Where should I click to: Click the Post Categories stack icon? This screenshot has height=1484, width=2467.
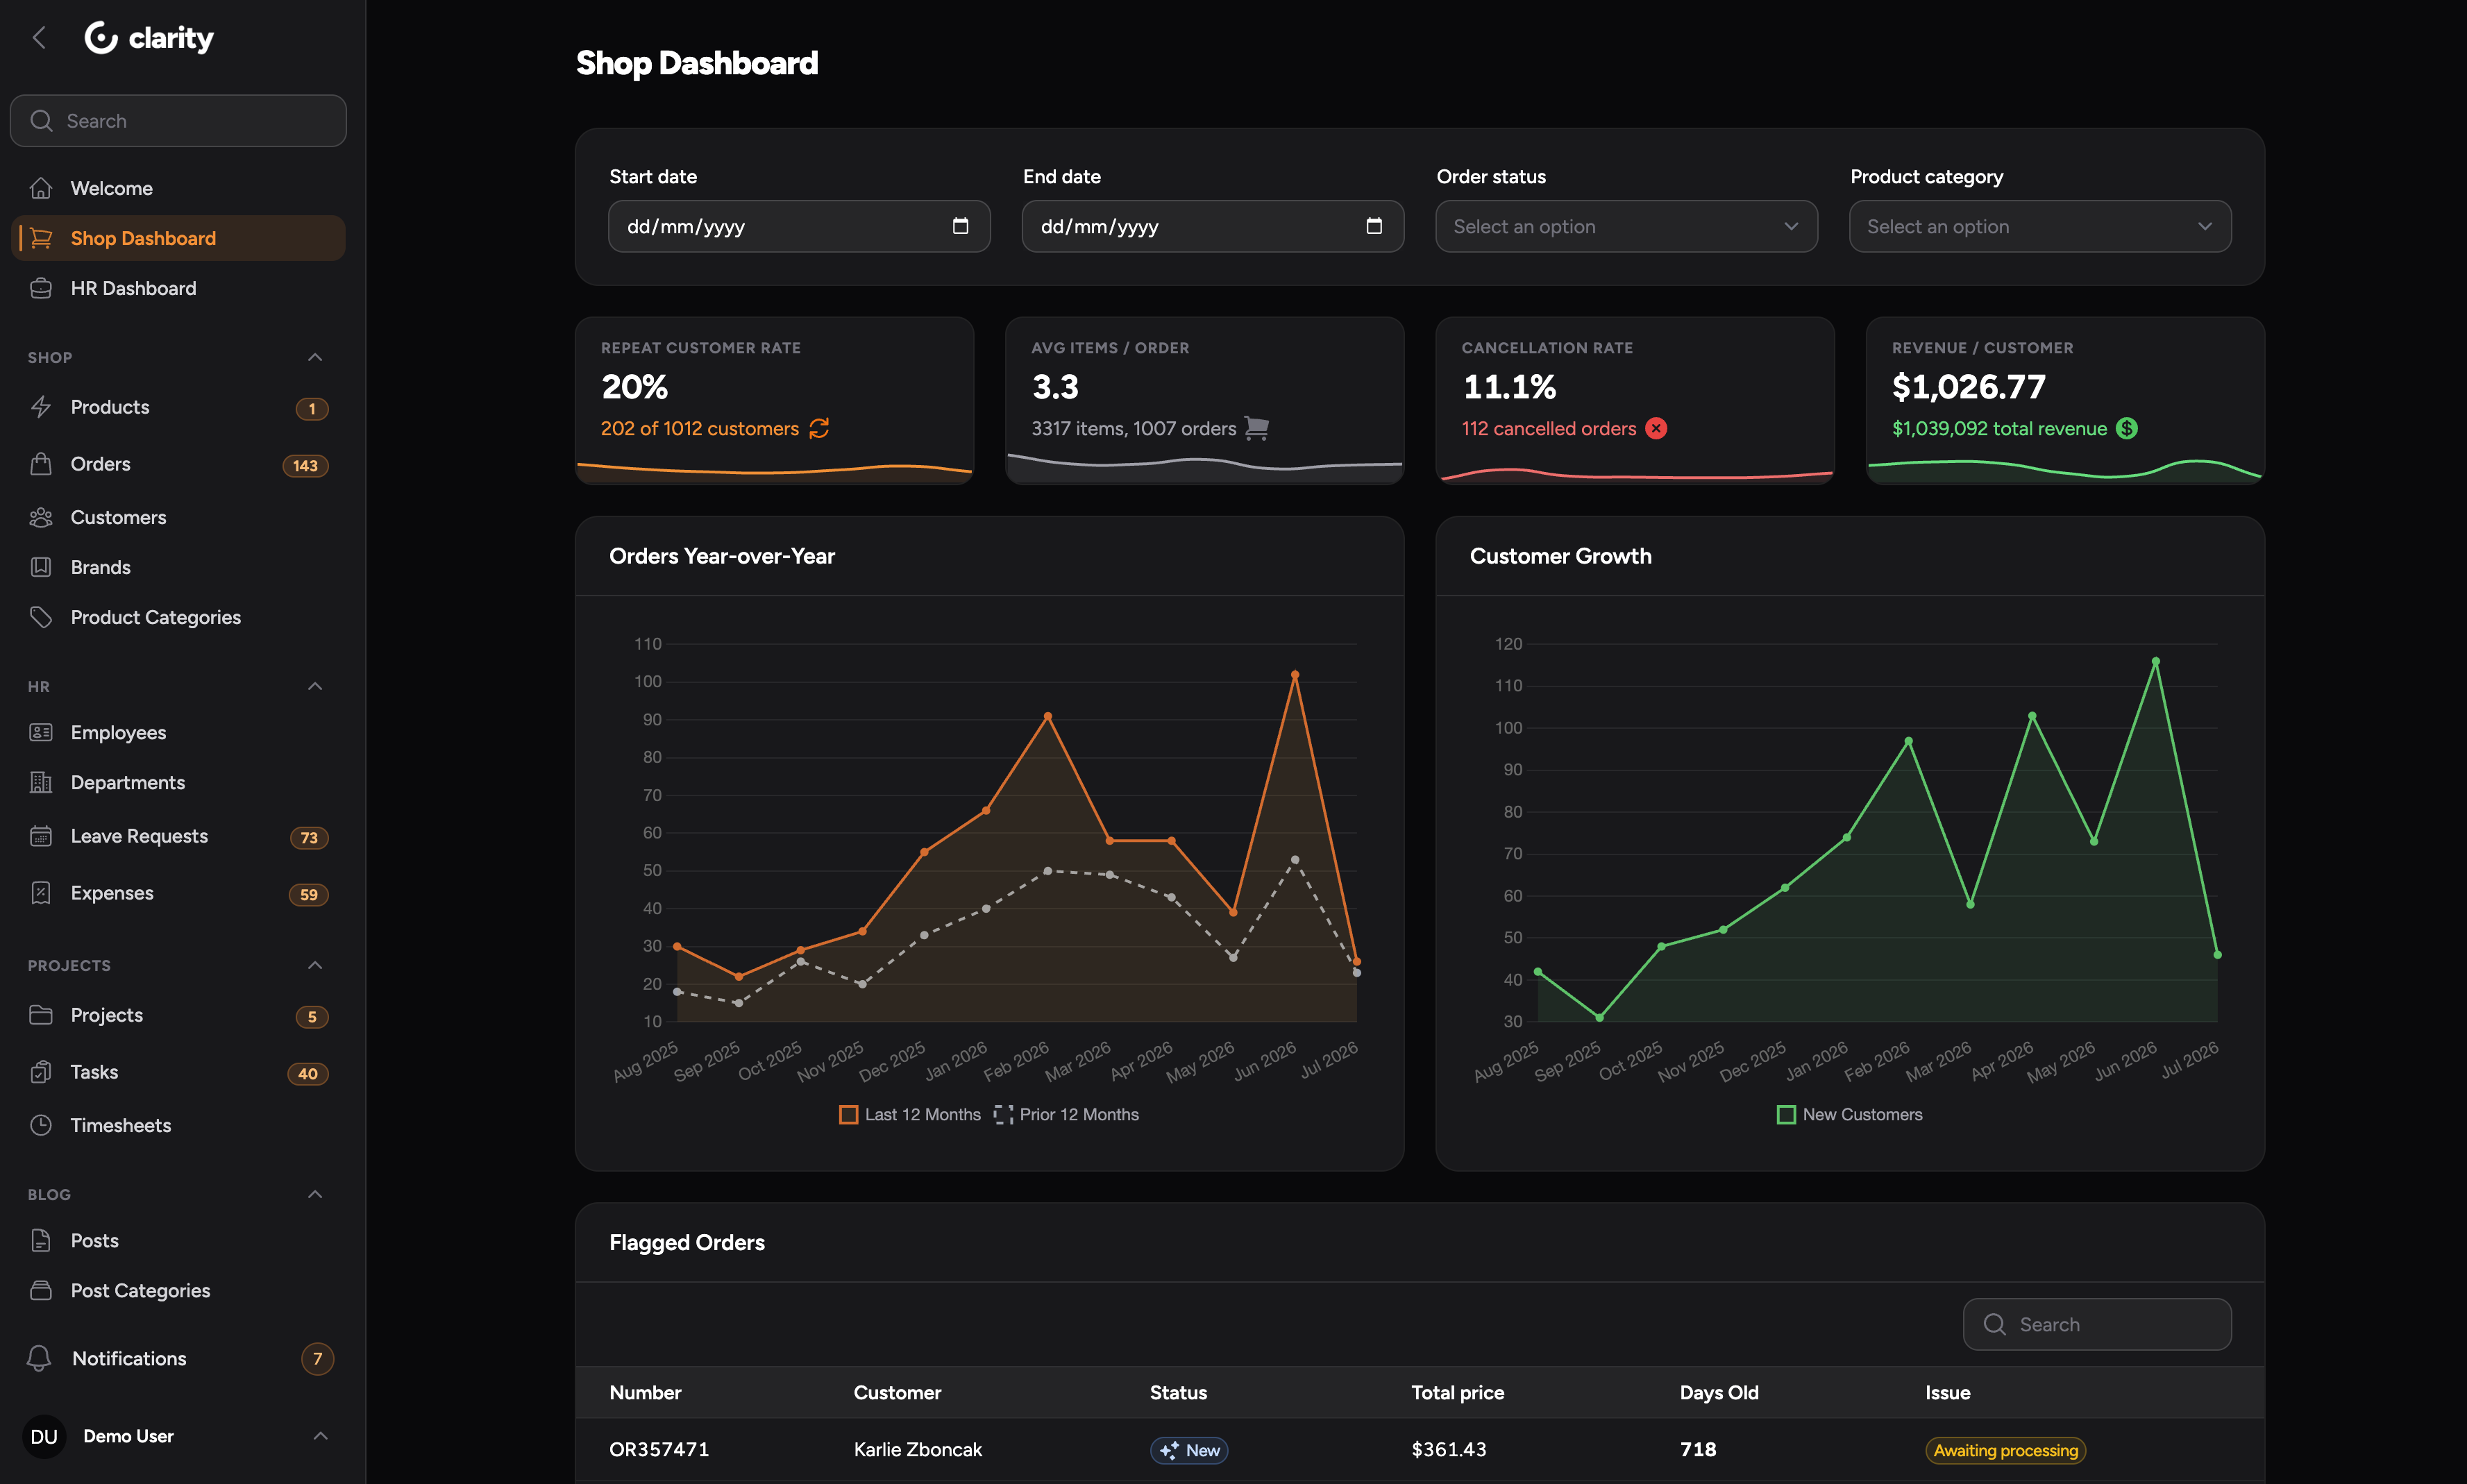pyautogui.click(x=41, y=1290)
